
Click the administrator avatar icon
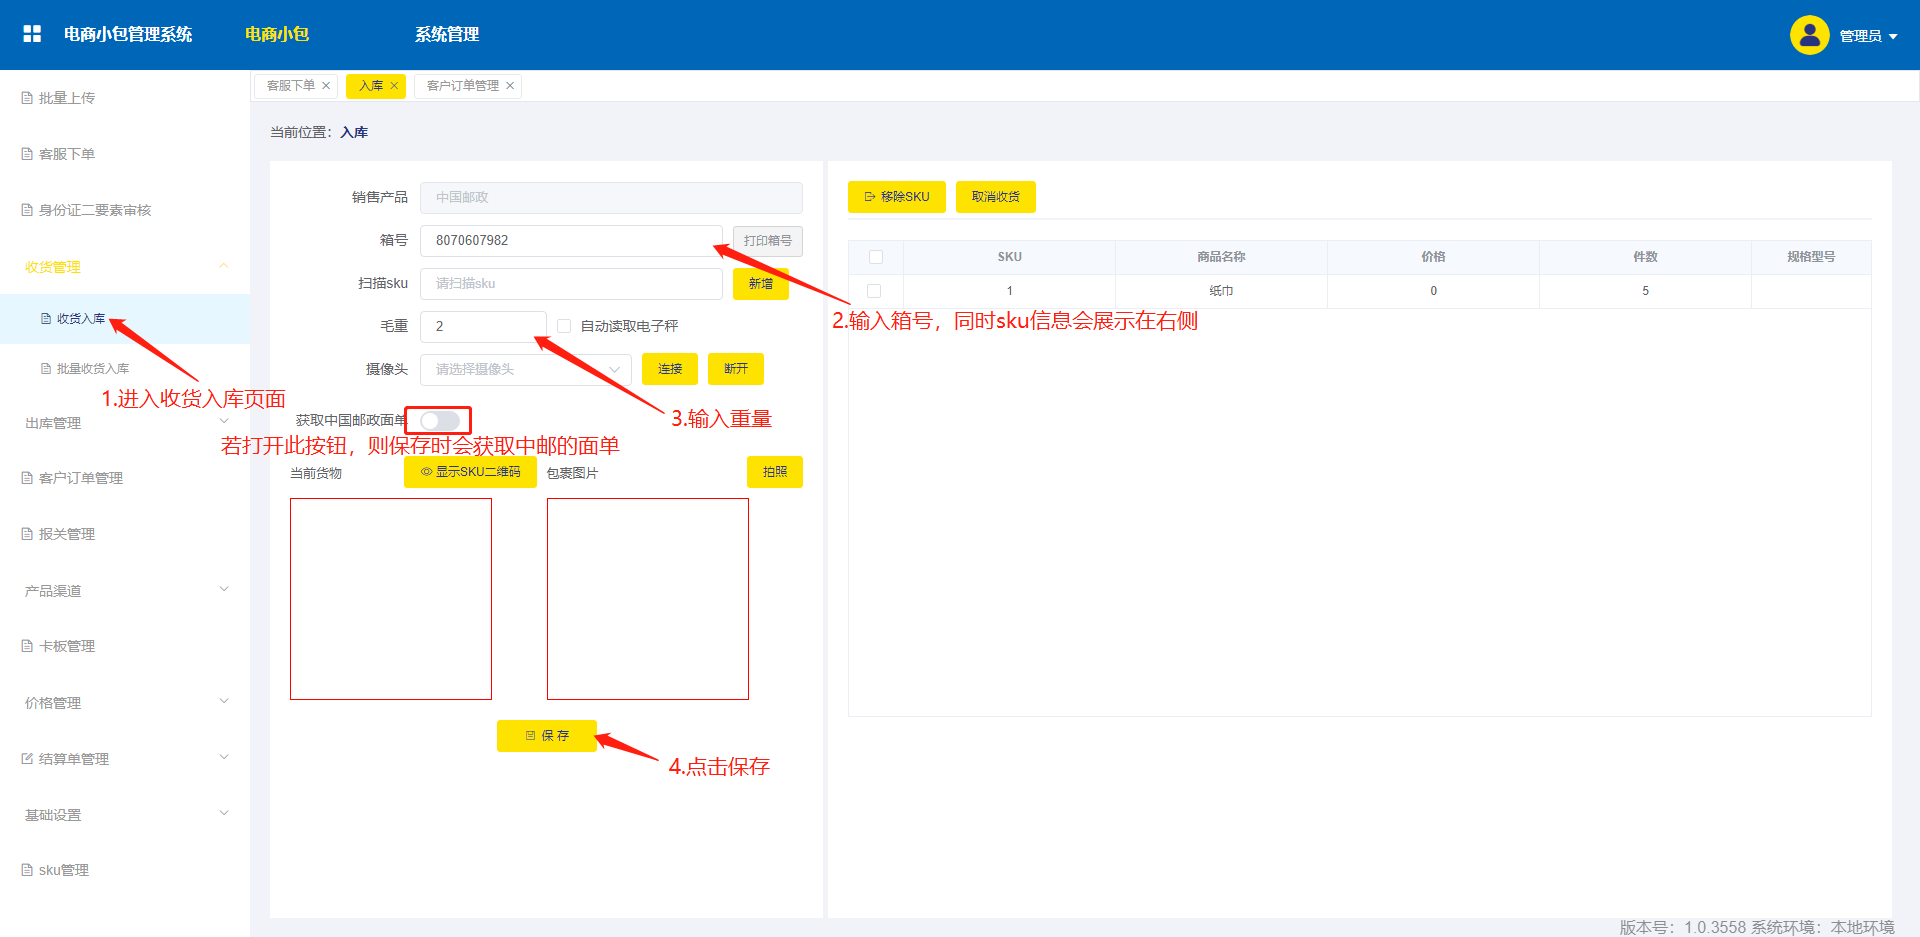tap(1808, 35)
